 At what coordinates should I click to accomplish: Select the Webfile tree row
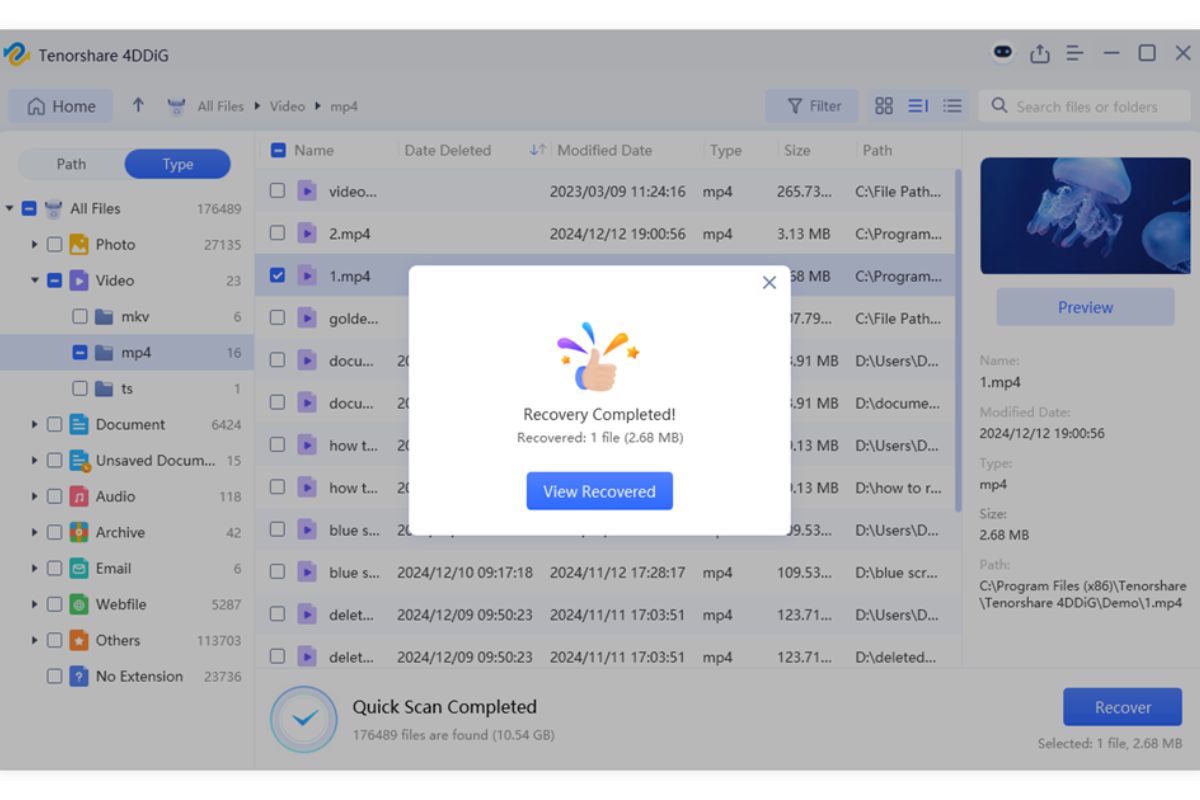pos(127,604)
